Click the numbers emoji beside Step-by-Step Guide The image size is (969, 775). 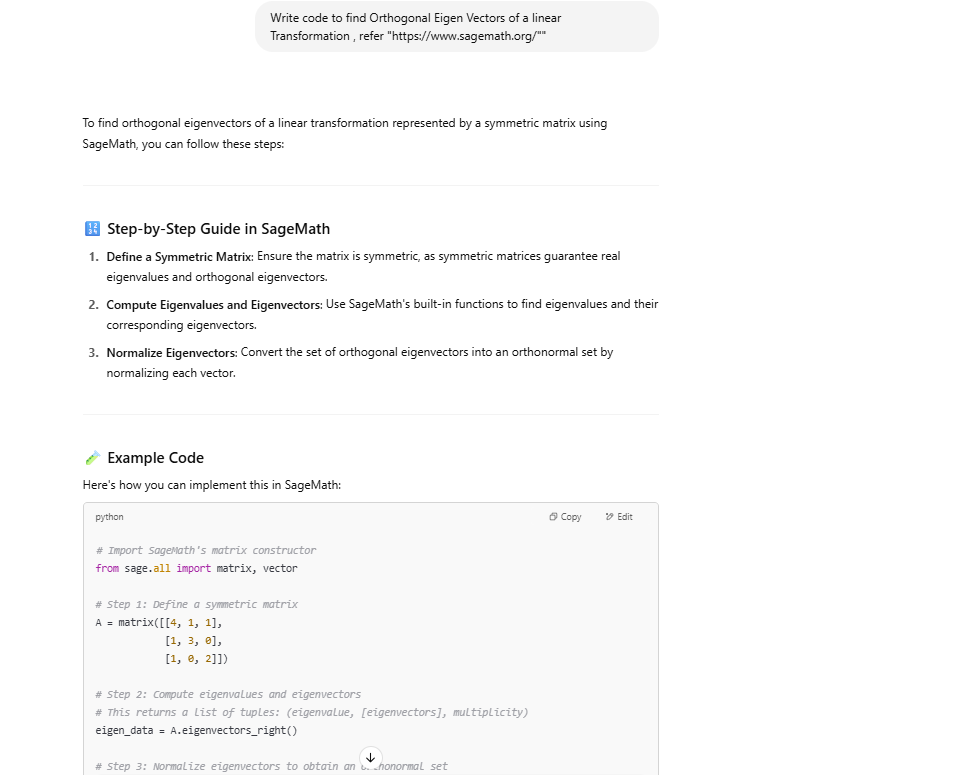[x=93, y=229]
